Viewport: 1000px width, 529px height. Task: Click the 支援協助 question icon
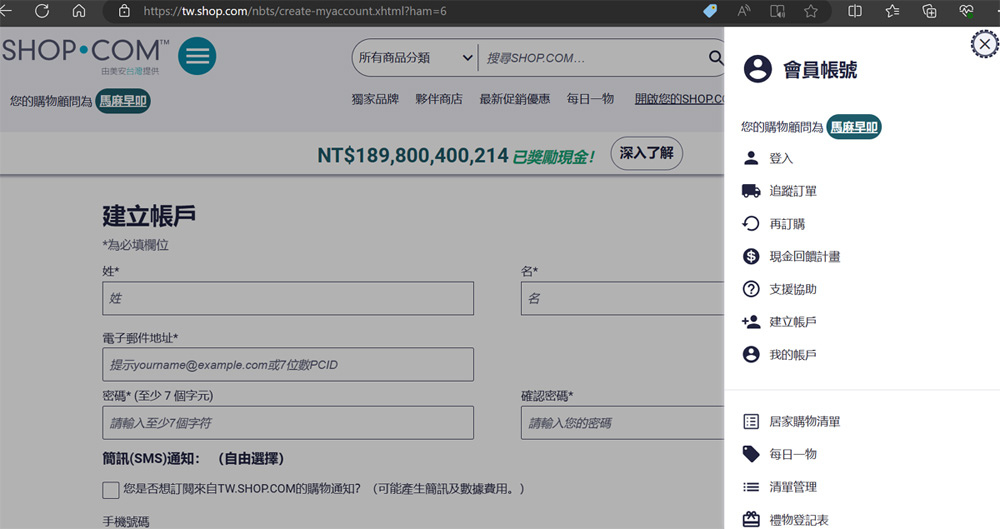751,289
